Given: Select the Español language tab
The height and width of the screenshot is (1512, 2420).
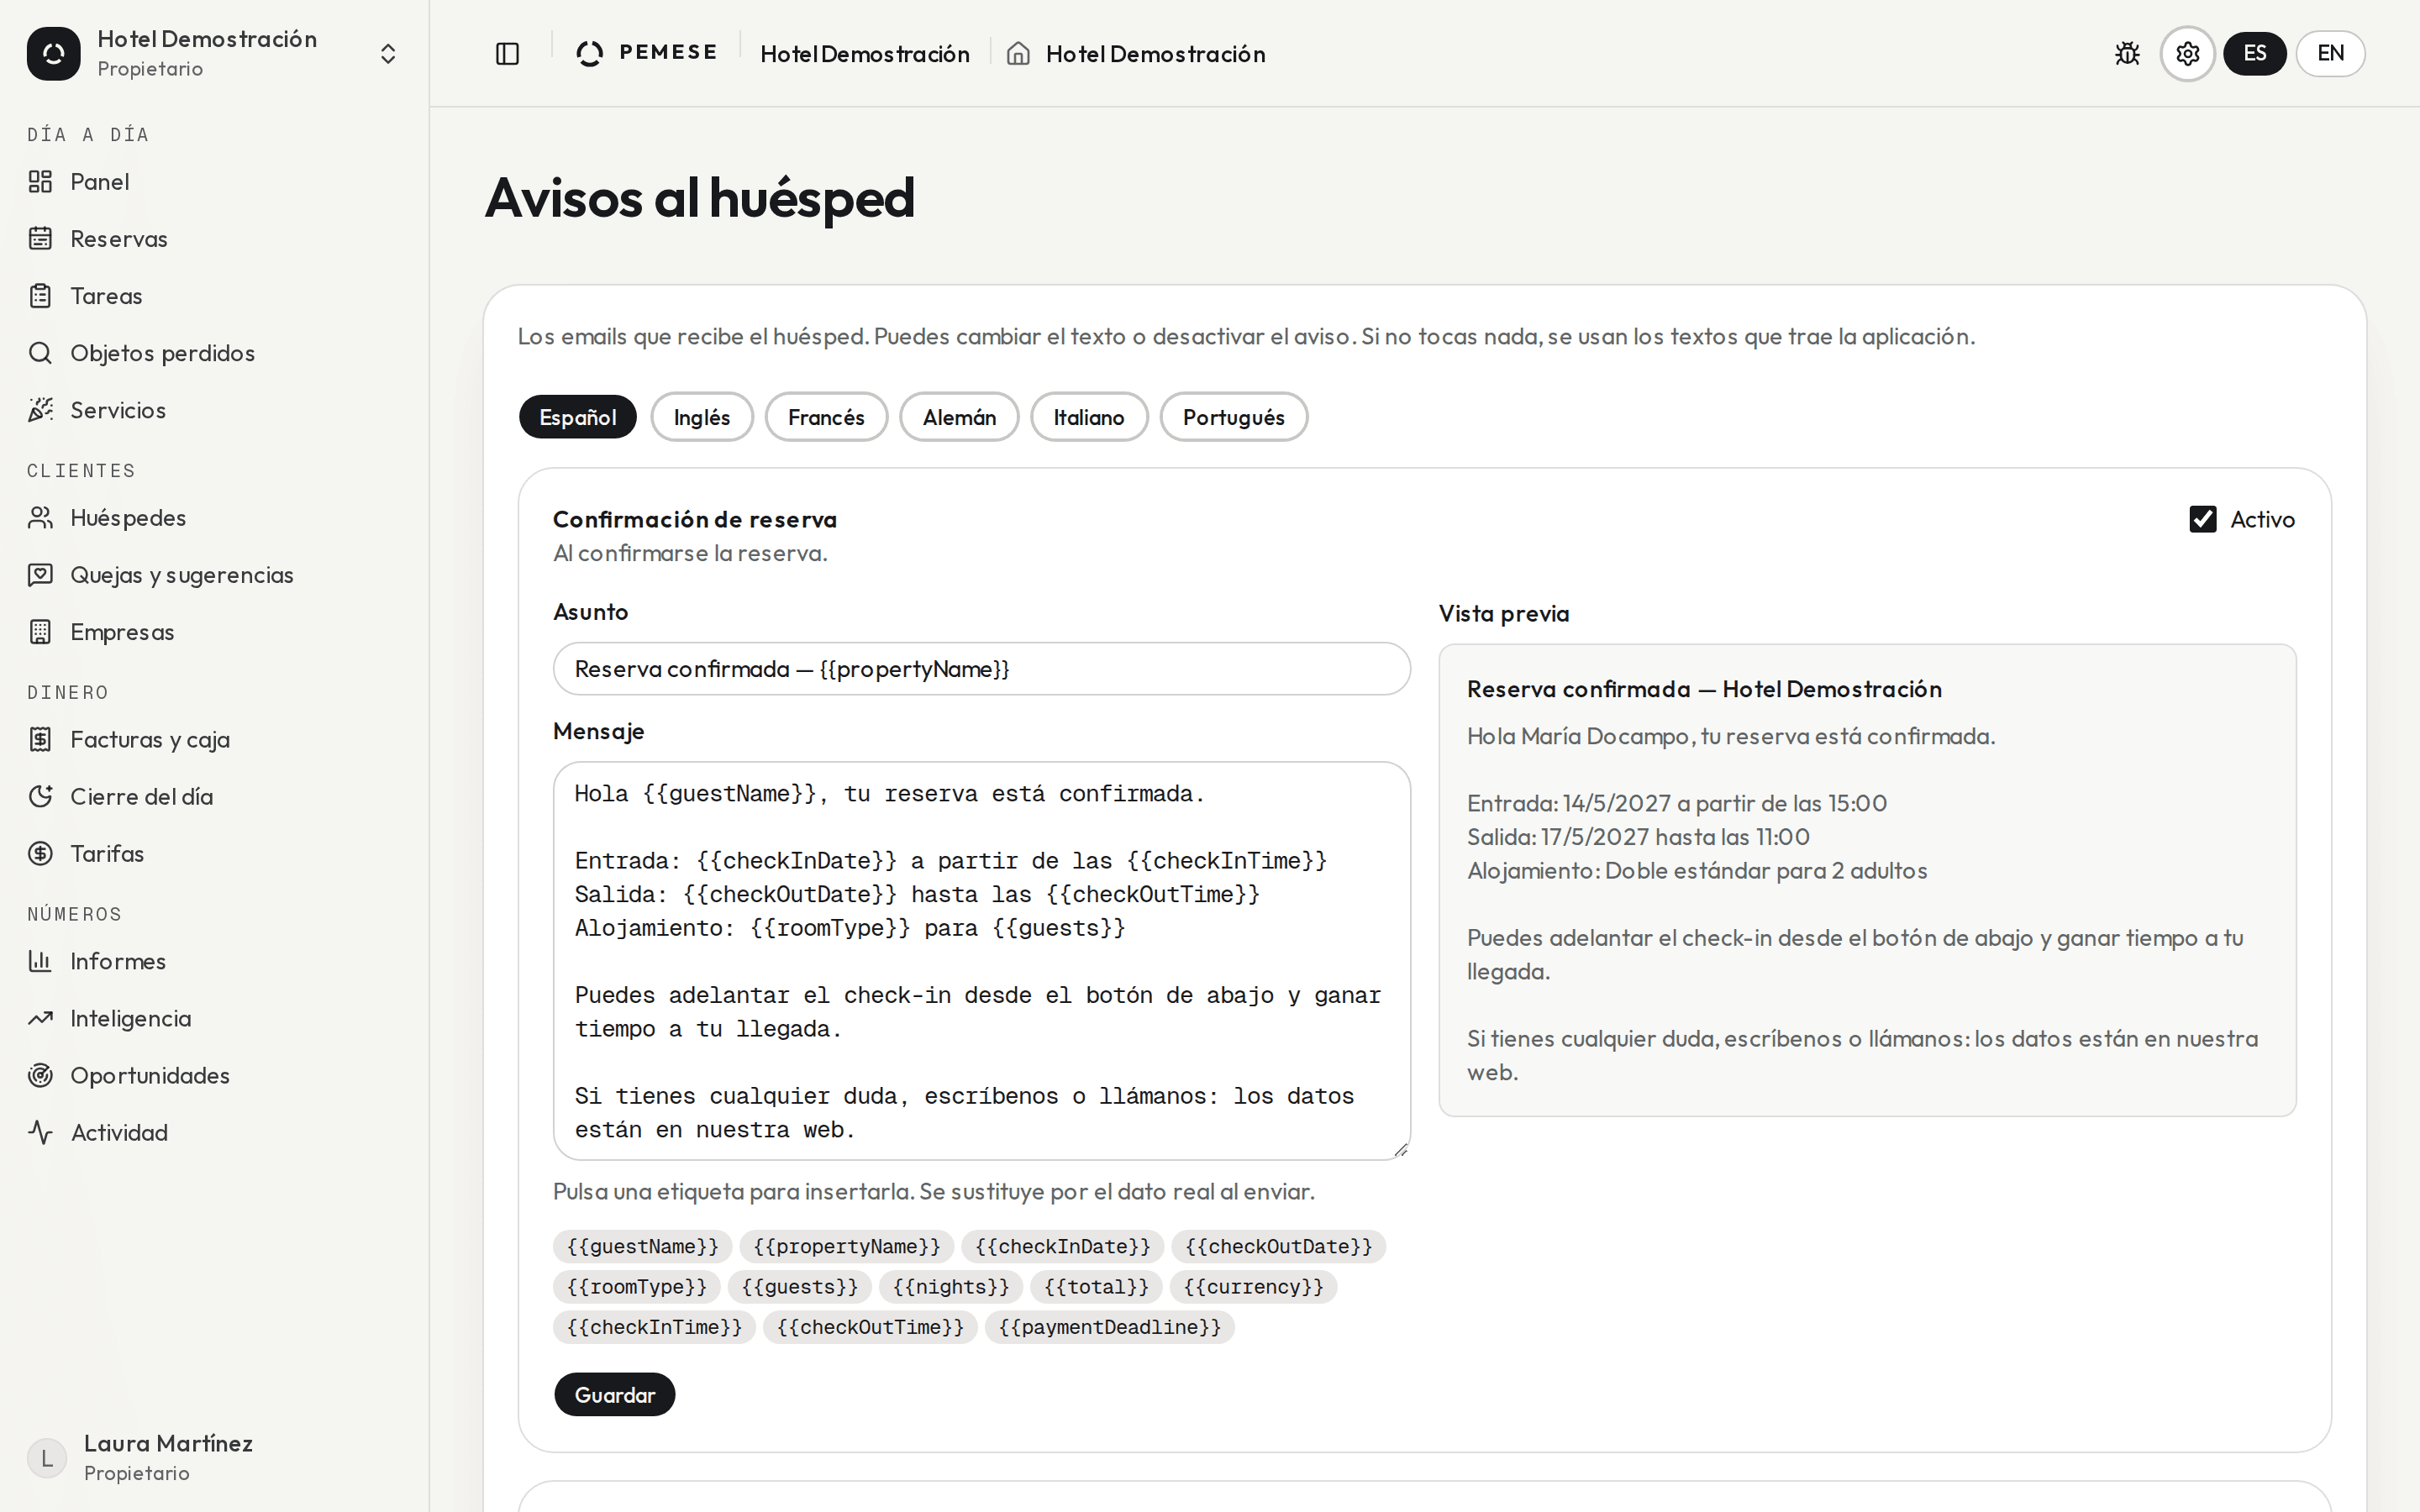Looking at the screenshot, I should click(578, 417).
